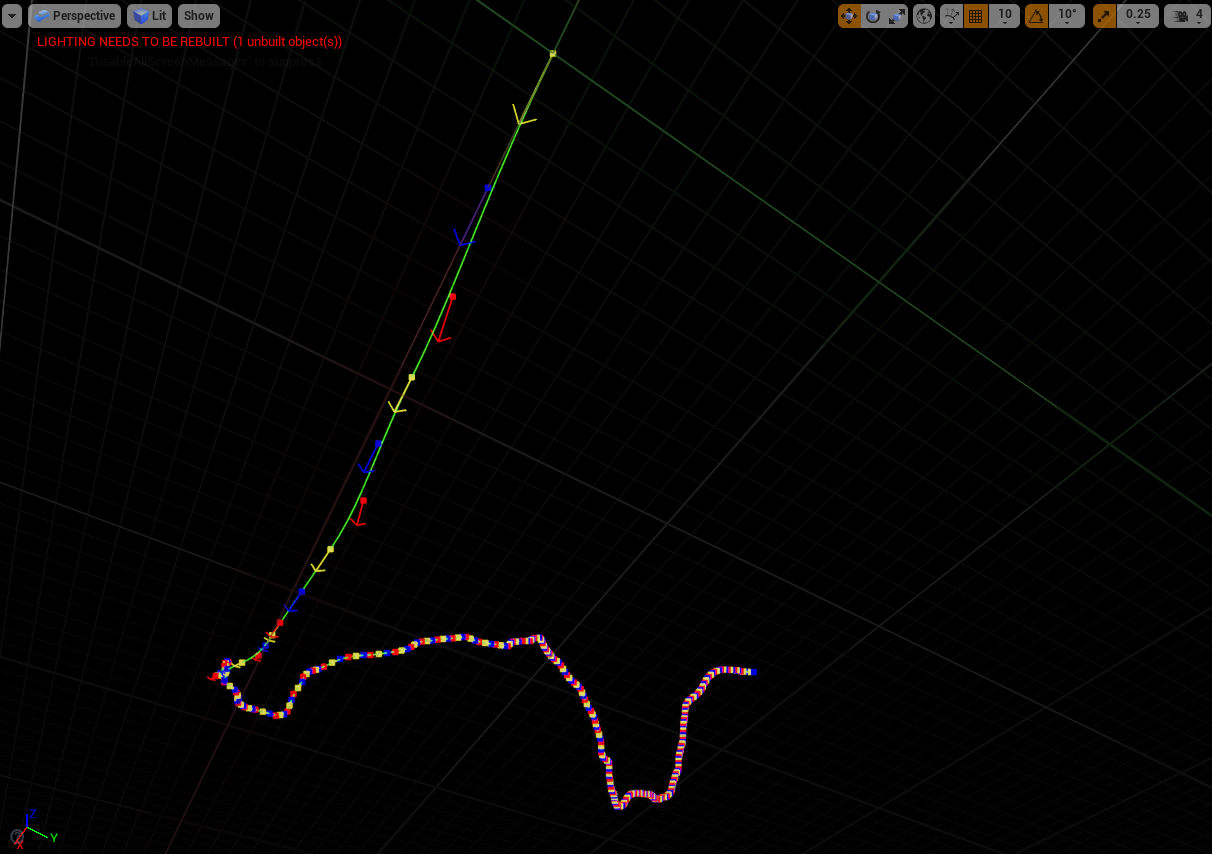
Task: Select the Translate (move) gizmo tool
Action: 849,16
